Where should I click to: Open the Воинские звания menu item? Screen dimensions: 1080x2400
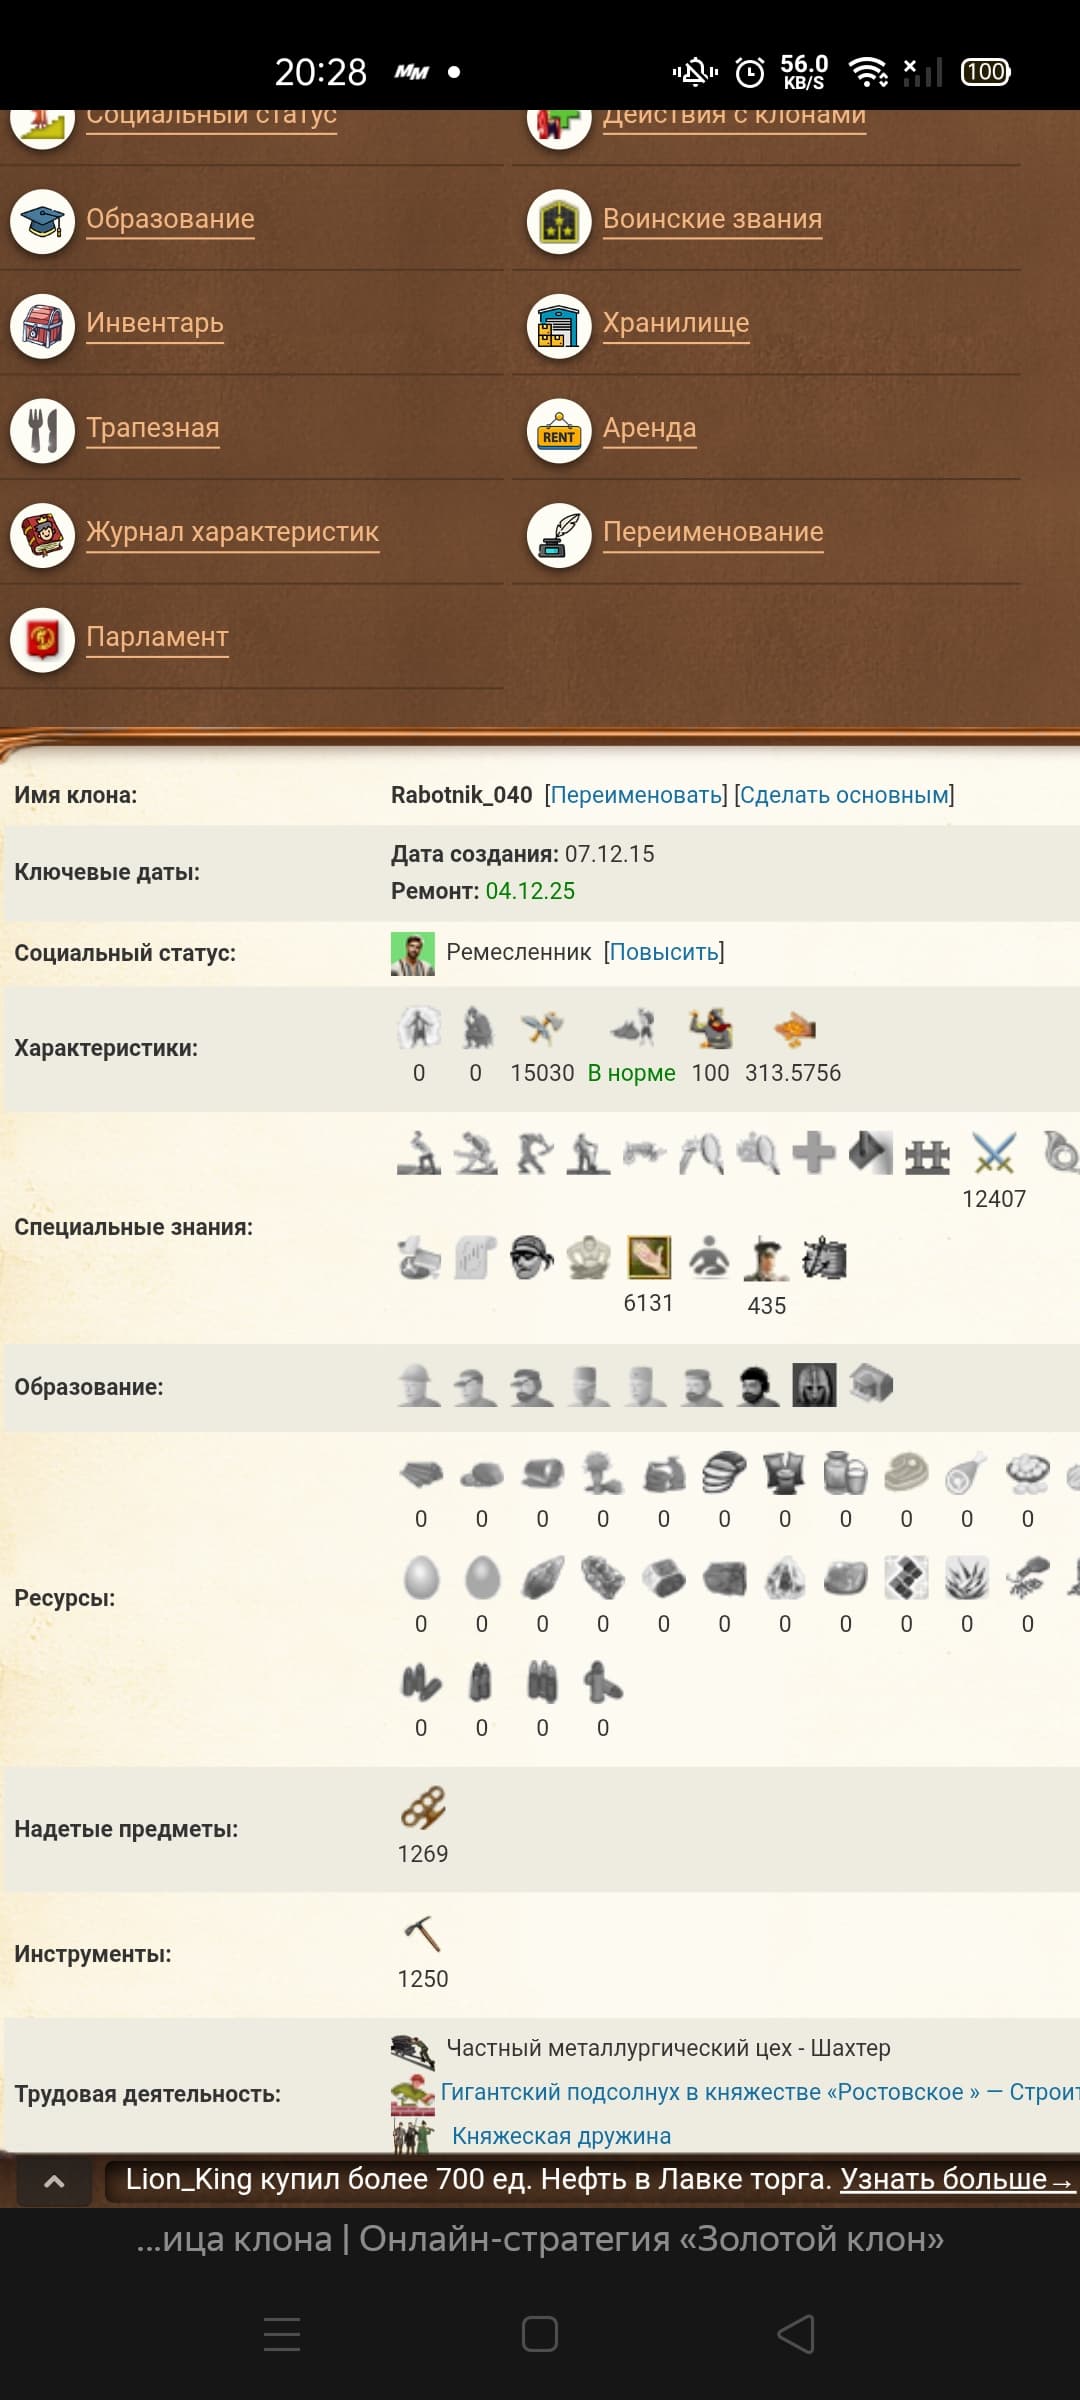[x=712, y=219]
